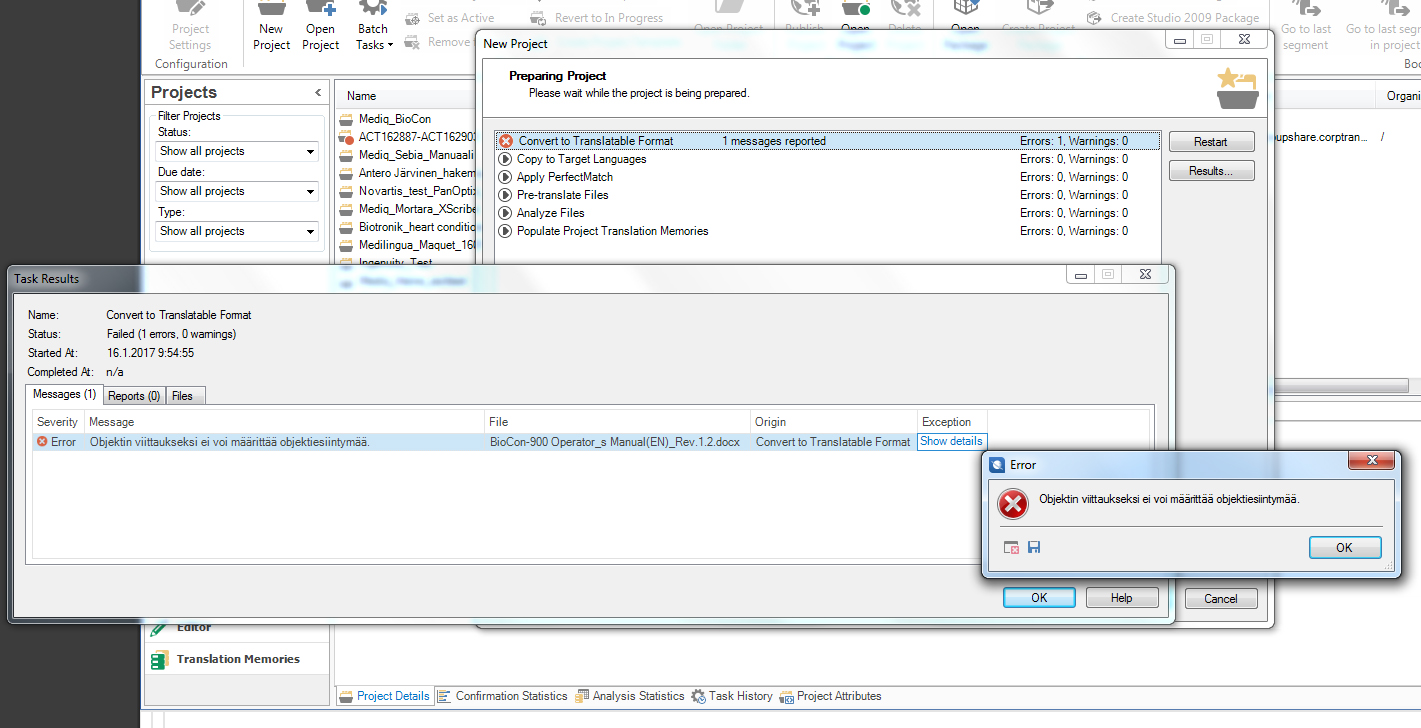Click the Mediq_BioCon project folder icon
Viewport: 1421px width, 728px height.
(x=346, y=119)
